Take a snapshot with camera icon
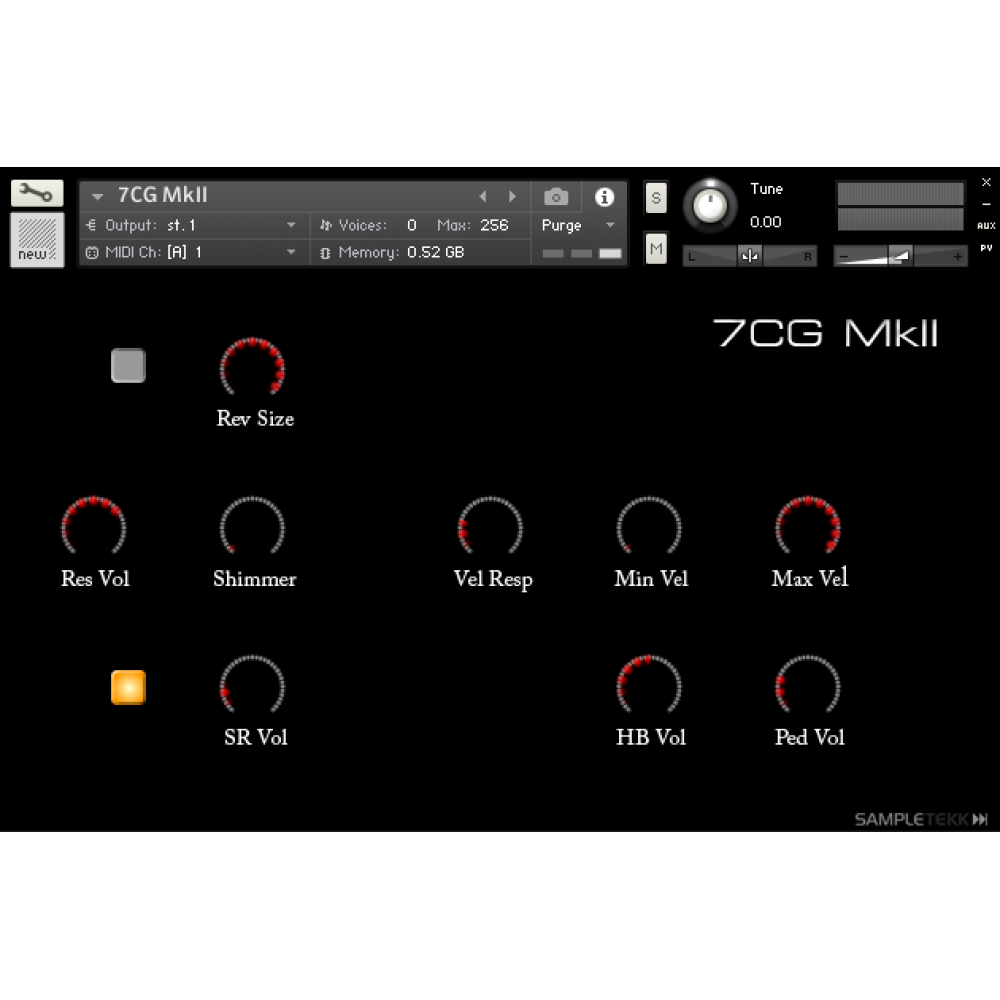The image size is (1000, 1000). [x=556, y=197]
